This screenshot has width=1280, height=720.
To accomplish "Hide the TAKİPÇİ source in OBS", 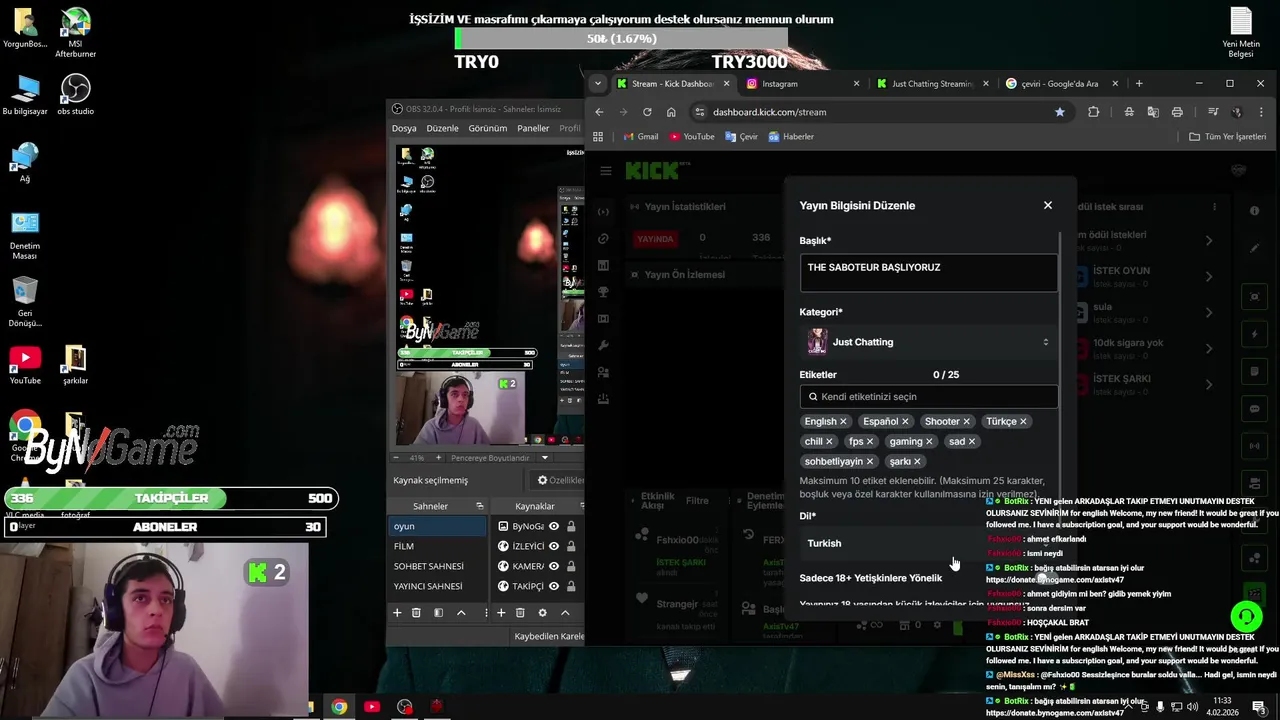I will [x=554, y=586].
